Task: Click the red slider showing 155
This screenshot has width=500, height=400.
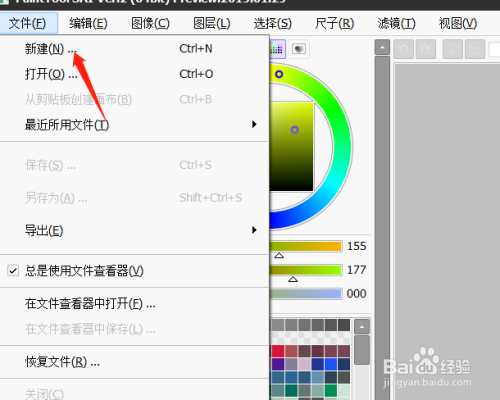Action: coord(306,246)
